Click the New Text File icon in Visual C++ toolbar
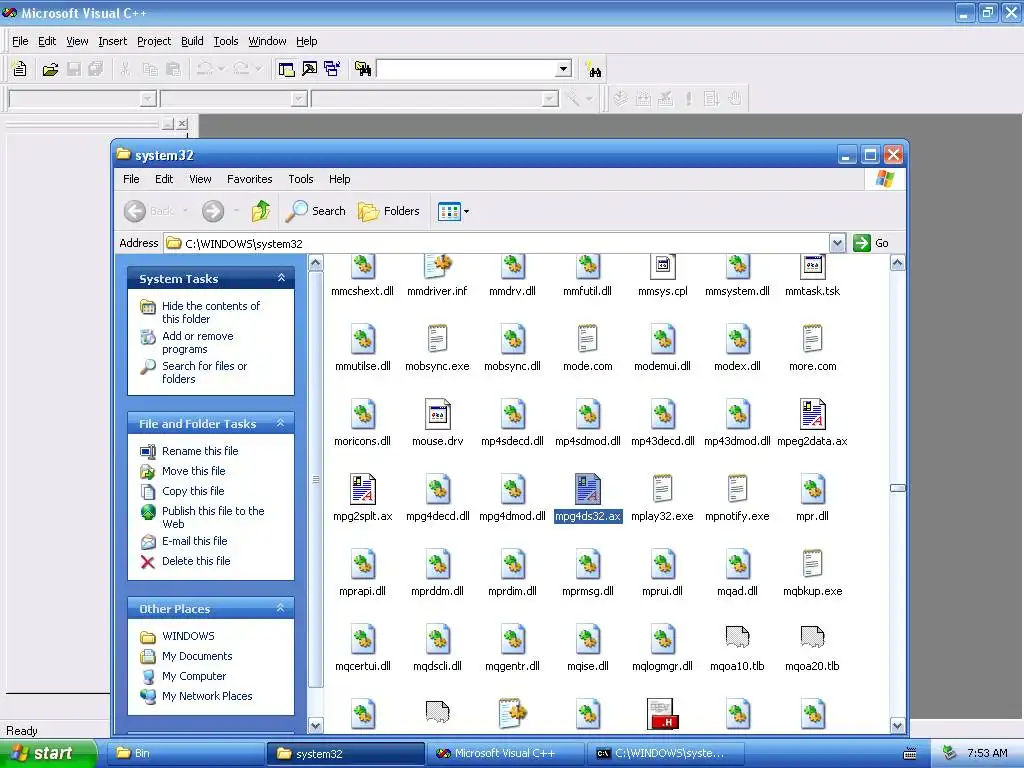 (x=20, y=69)
